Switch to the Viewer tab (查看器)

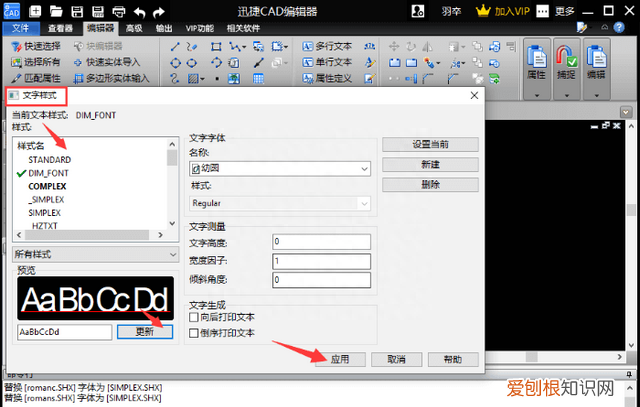60,28
